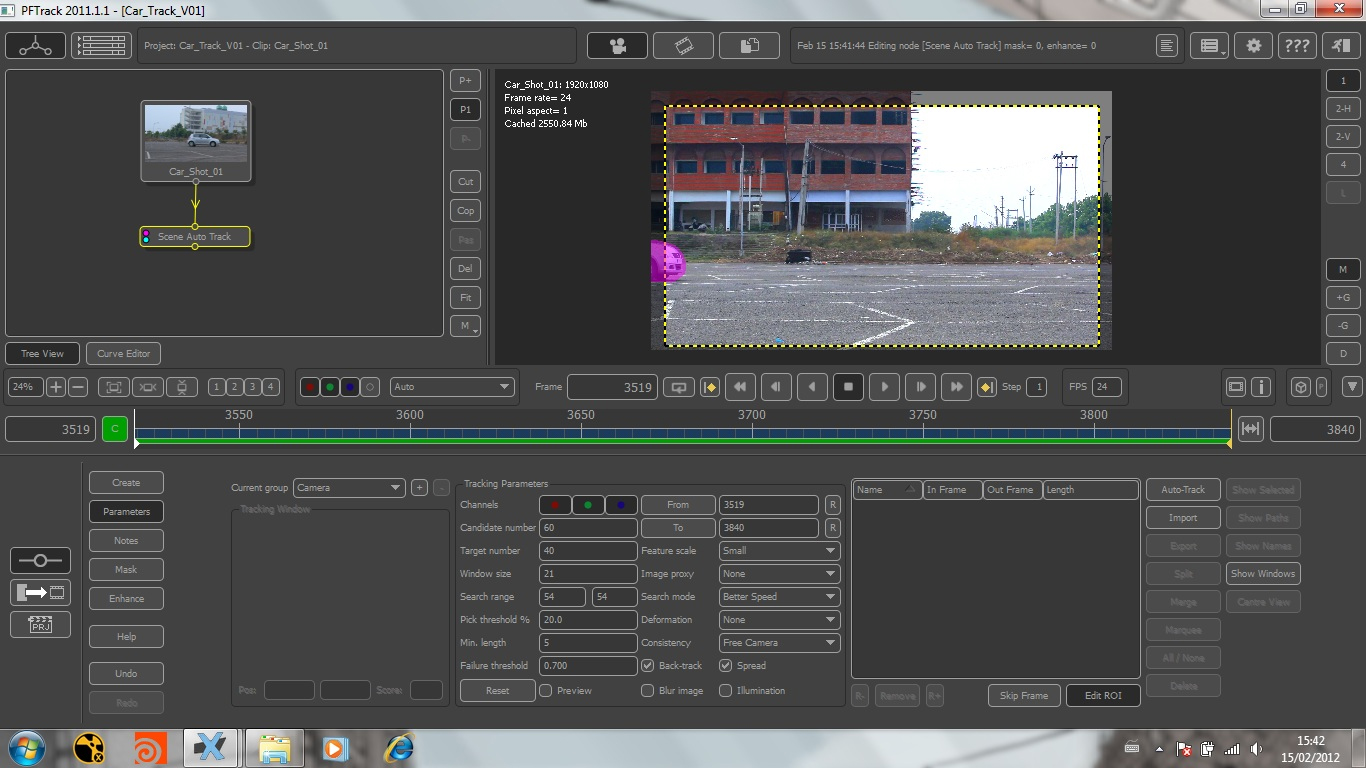
Task: Zoom in viewer with plus button
Action: pos(56,387)
